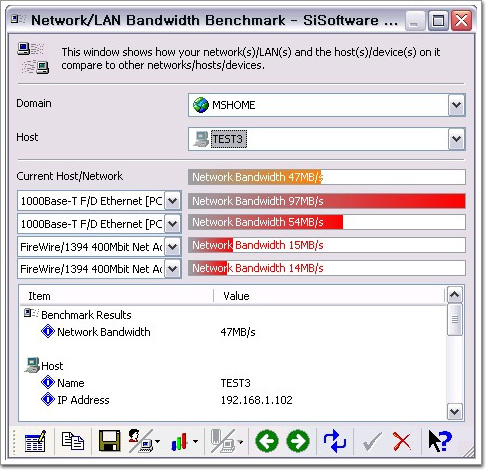486x470 pixels.
Task: Expand the first FireWire/1394 reference dropdown
Action: (173, 247)
